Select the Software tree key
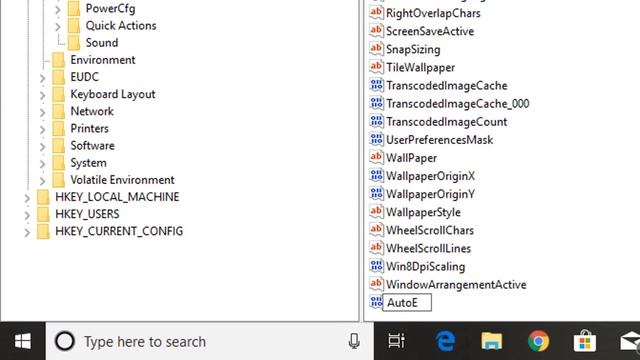The image size is (640, 360). (x=92, y=145)
